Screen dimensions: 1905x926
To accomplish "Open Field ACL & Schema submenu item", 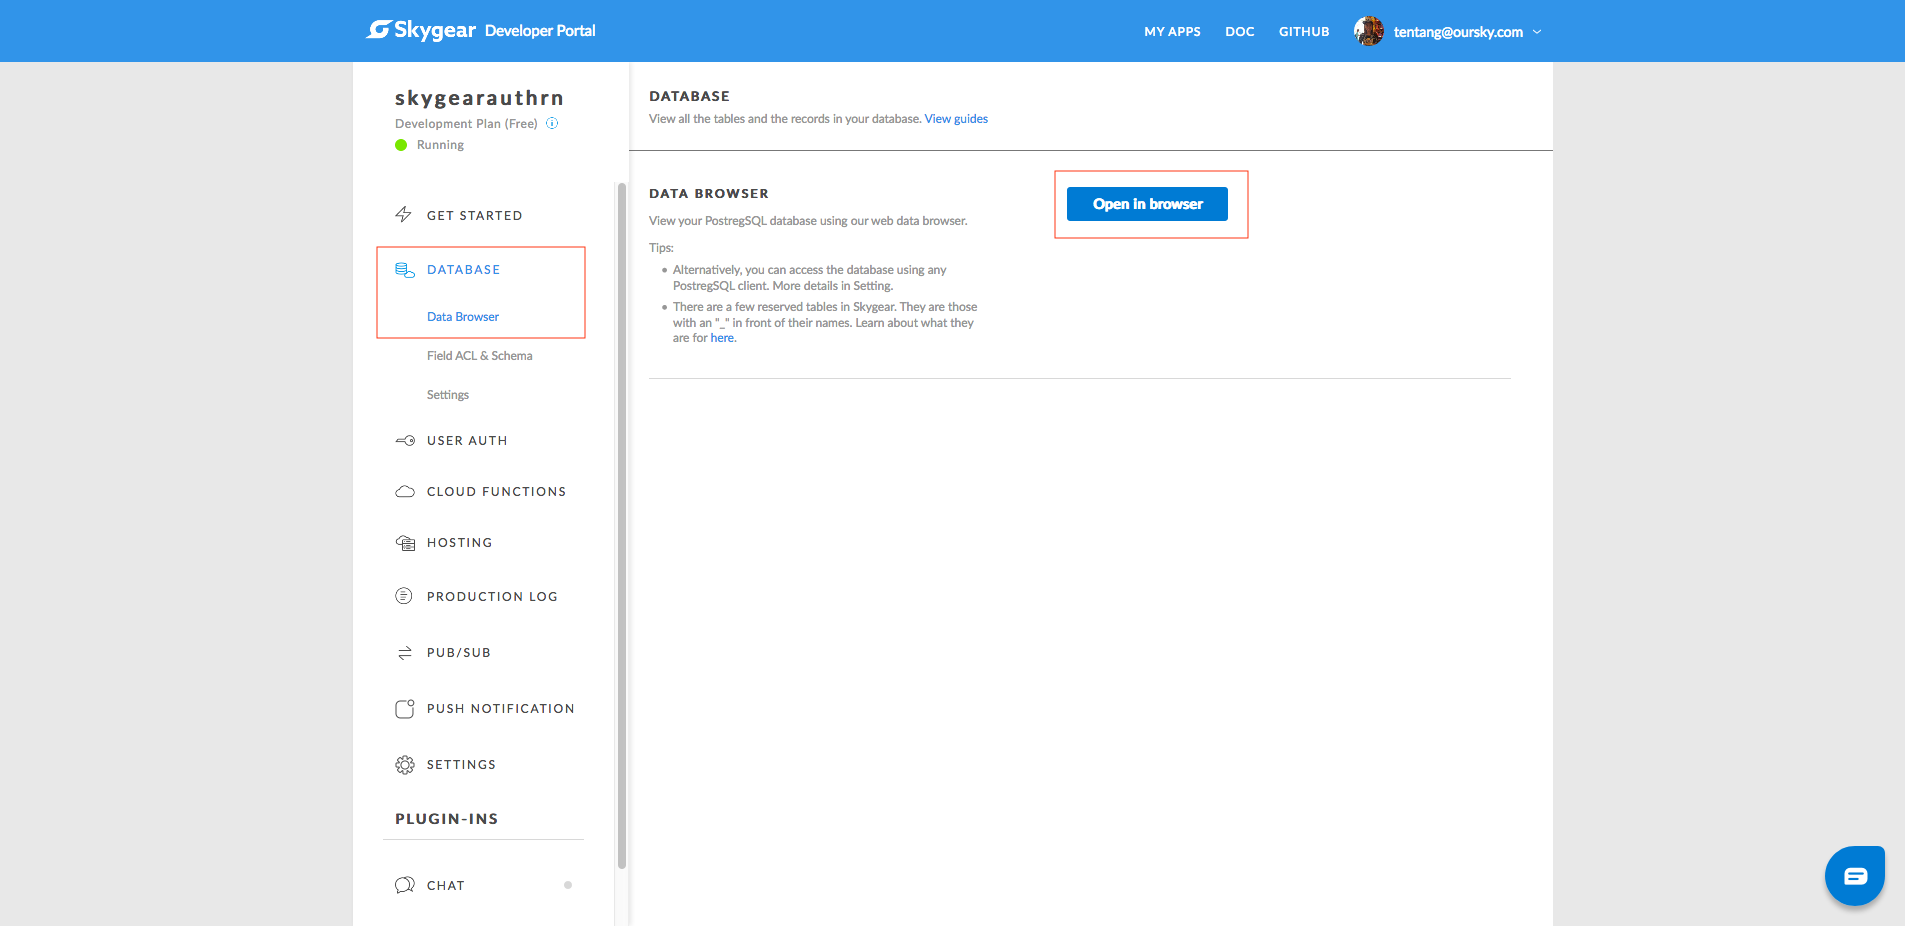I will [480, 356].
